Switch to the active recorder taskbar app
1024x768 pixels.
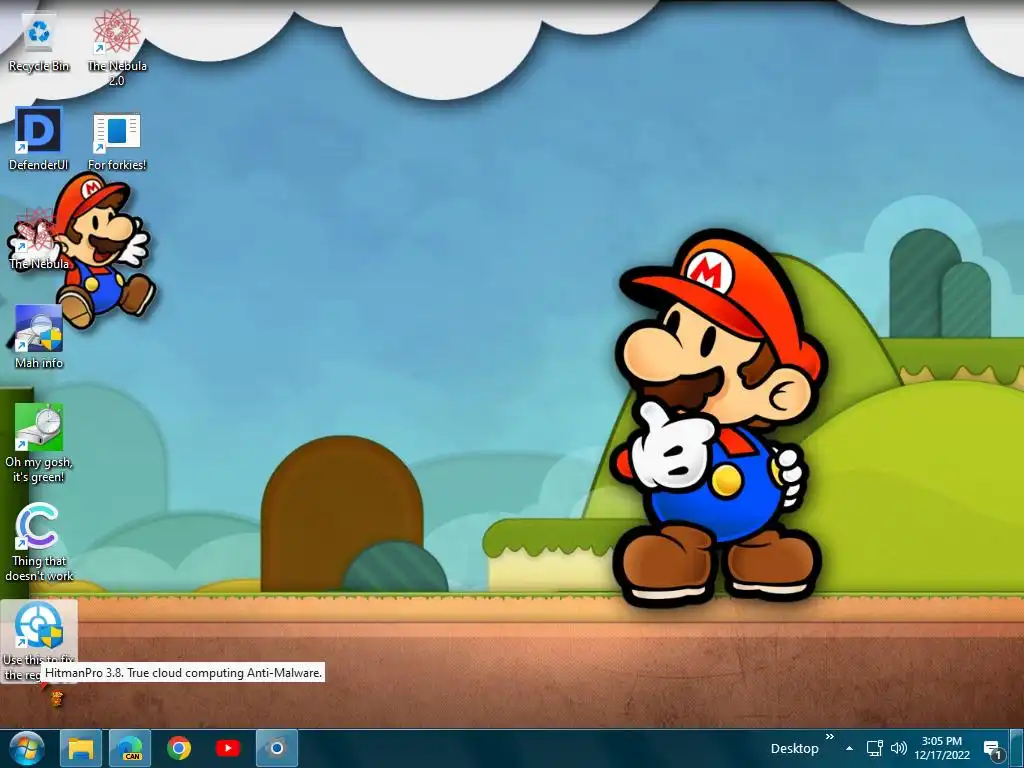pyautogui.click(x=277, y=748)
